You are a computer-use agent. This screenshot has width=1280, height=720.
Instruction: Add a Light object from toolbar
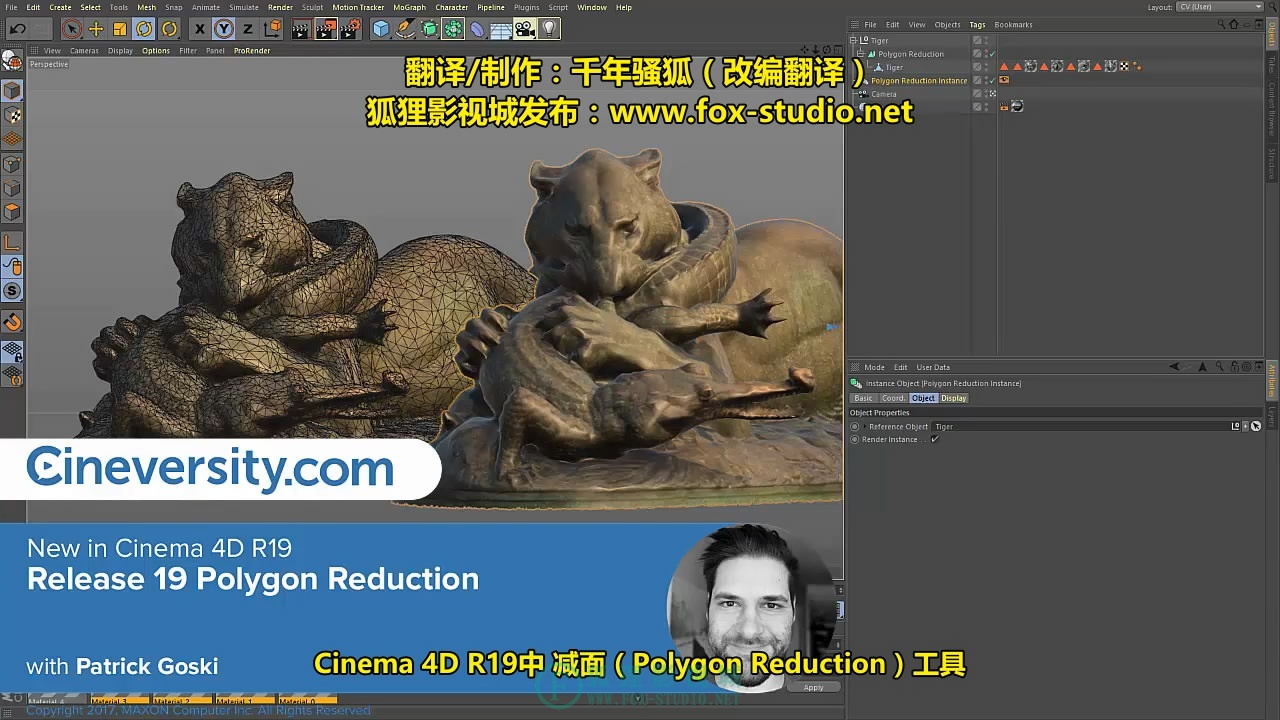(549, 29)
